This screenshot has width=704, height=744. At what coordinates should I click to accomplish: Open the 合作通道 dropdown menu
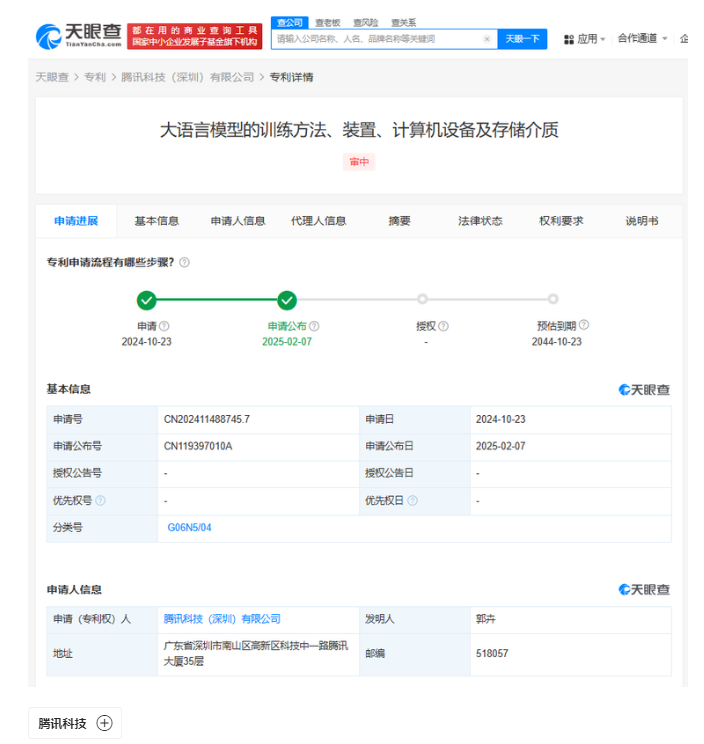642,38
